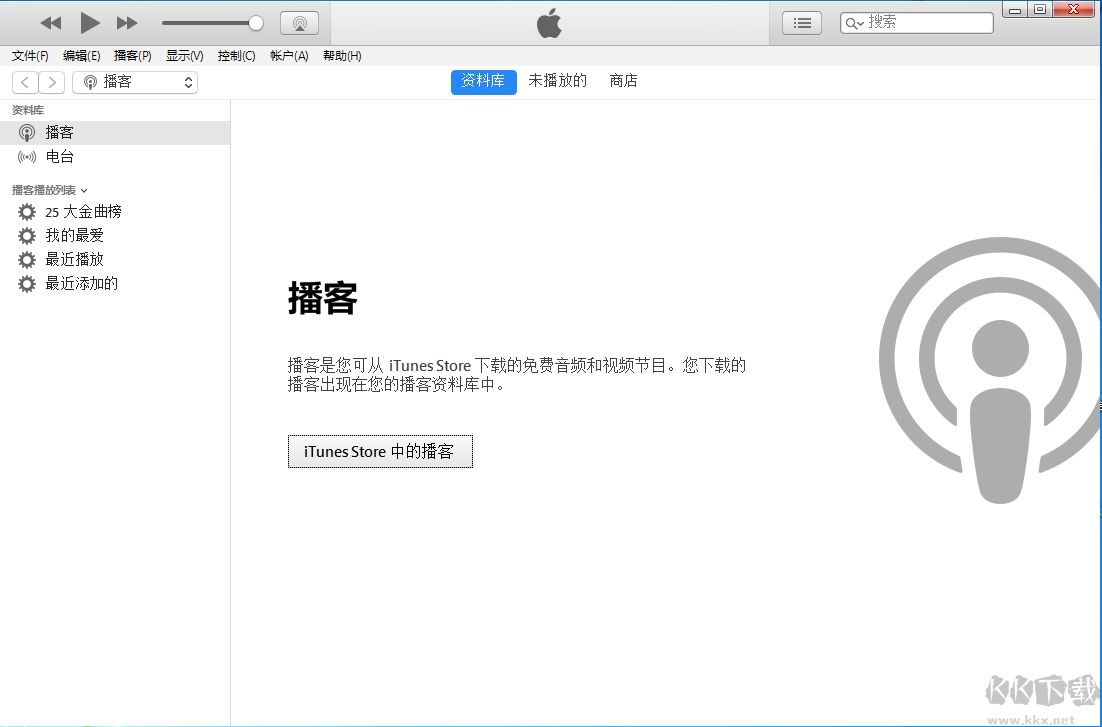Open the Up Next list icon
1102x727 pixels.
pos(801,22)
